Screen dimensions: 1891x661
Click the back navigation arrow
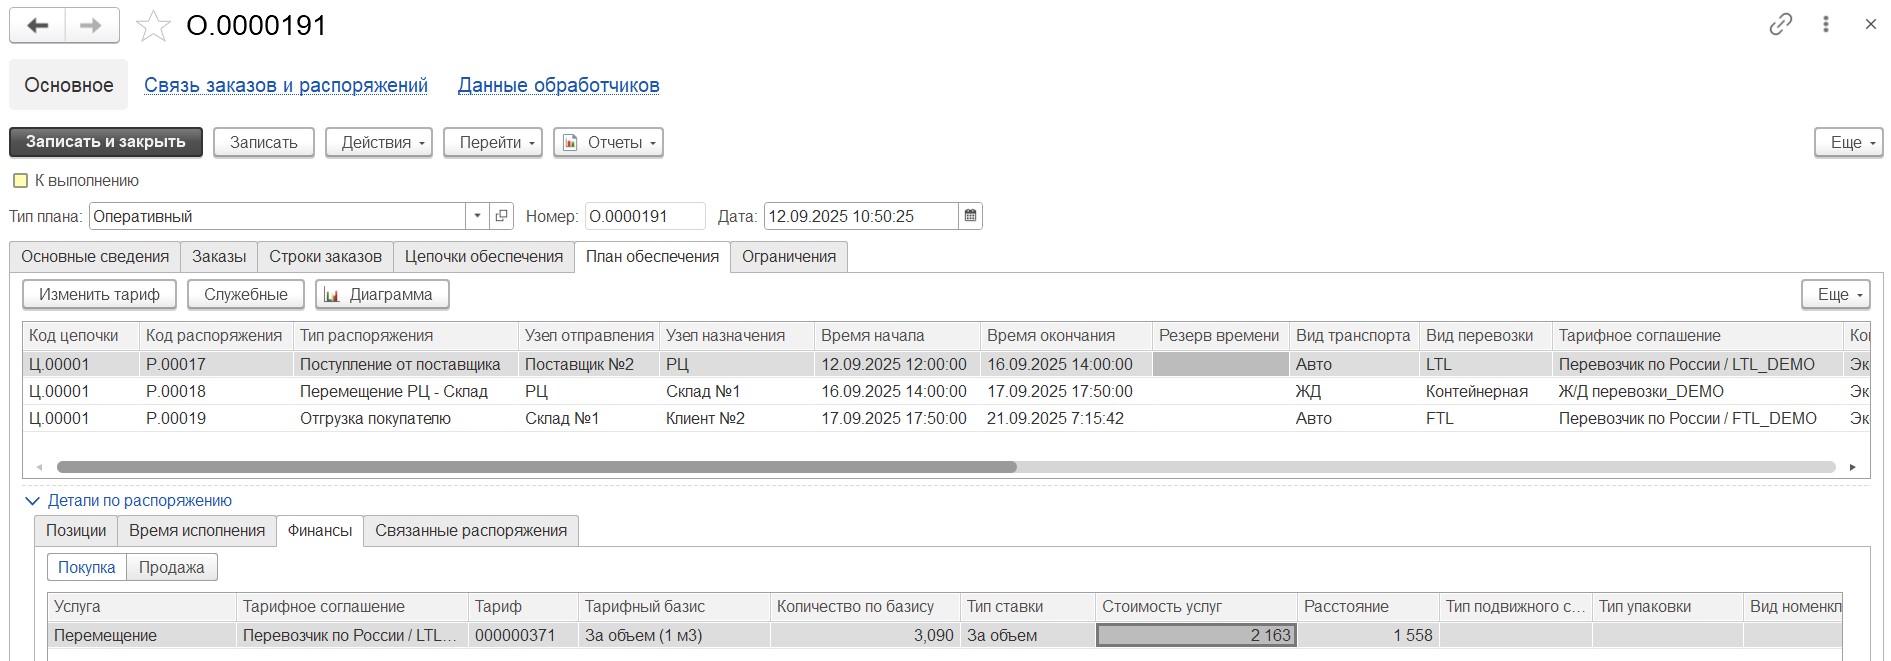(38, 26)
